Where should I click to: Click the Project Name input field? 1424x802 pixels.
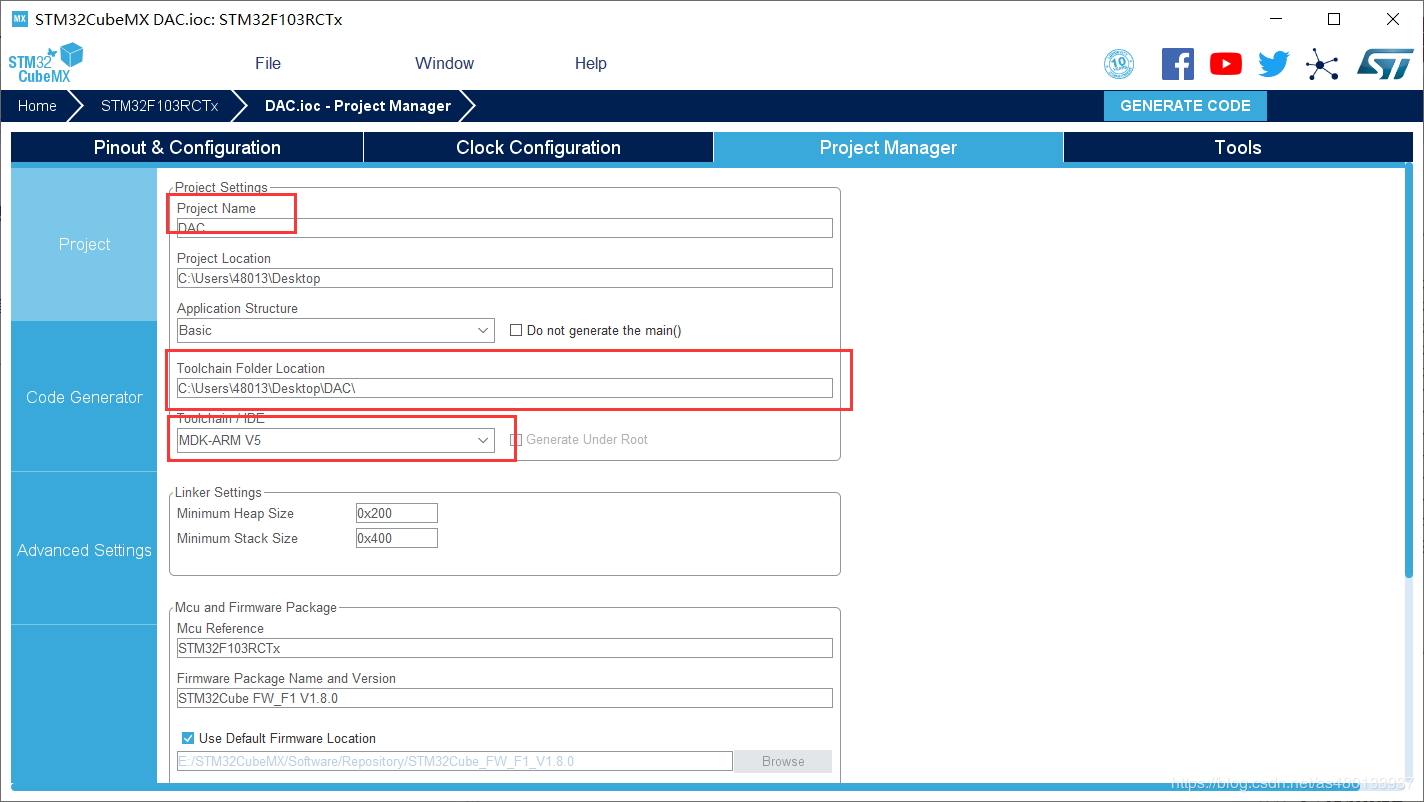click(x=505, y=228)
